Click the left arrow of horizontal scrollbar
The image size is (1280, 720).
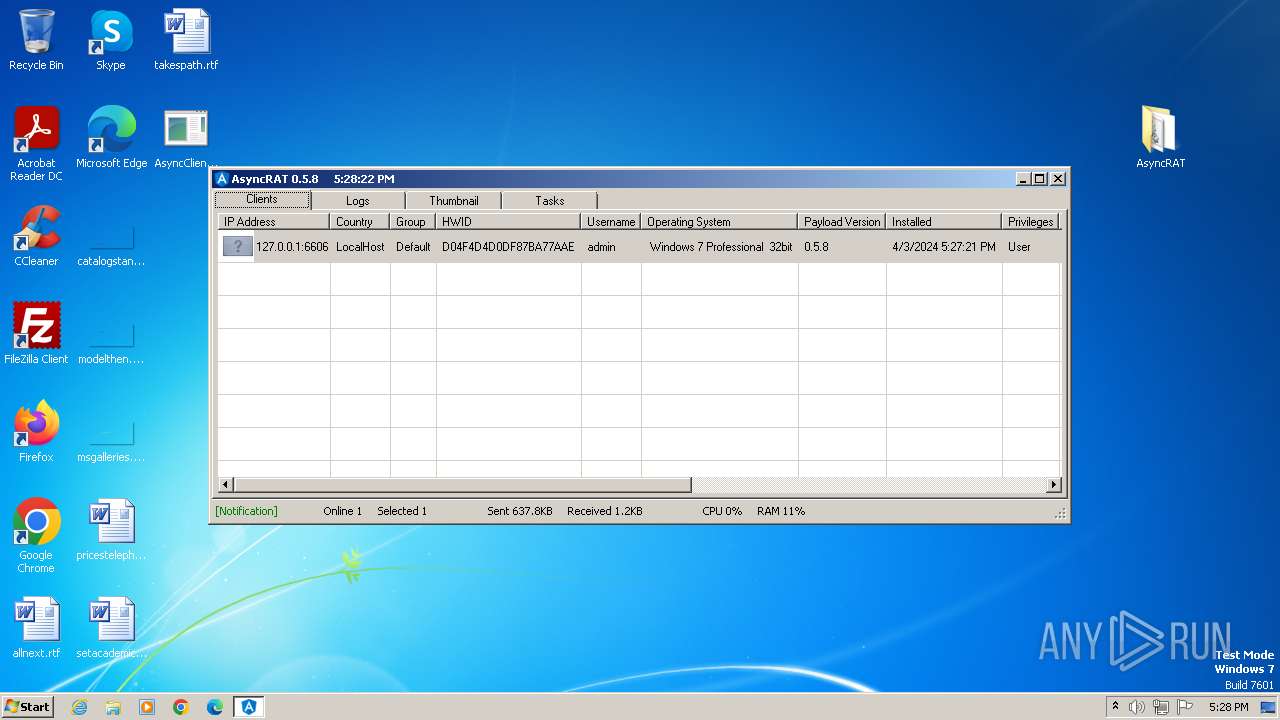point(226,485)
